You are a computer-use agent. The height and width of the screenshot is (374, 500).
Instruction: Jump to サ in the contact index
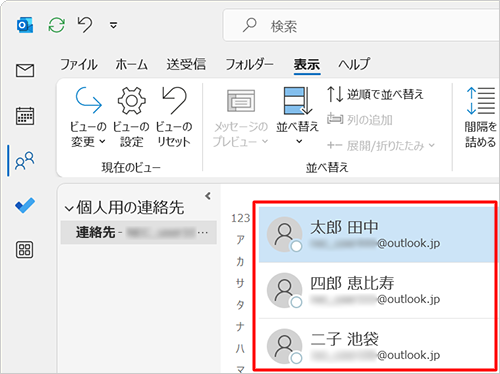[x=240, y=283]
